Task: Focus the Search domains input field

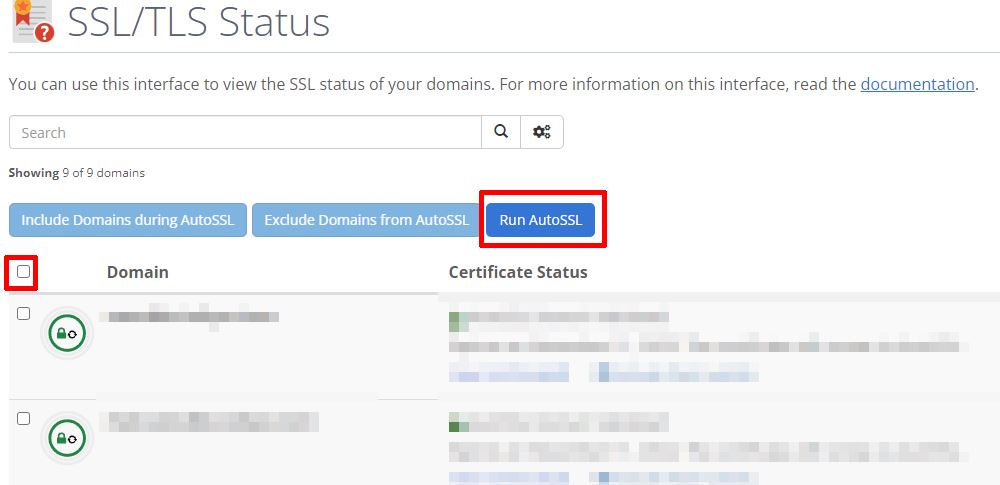Action: coord(245,132)
